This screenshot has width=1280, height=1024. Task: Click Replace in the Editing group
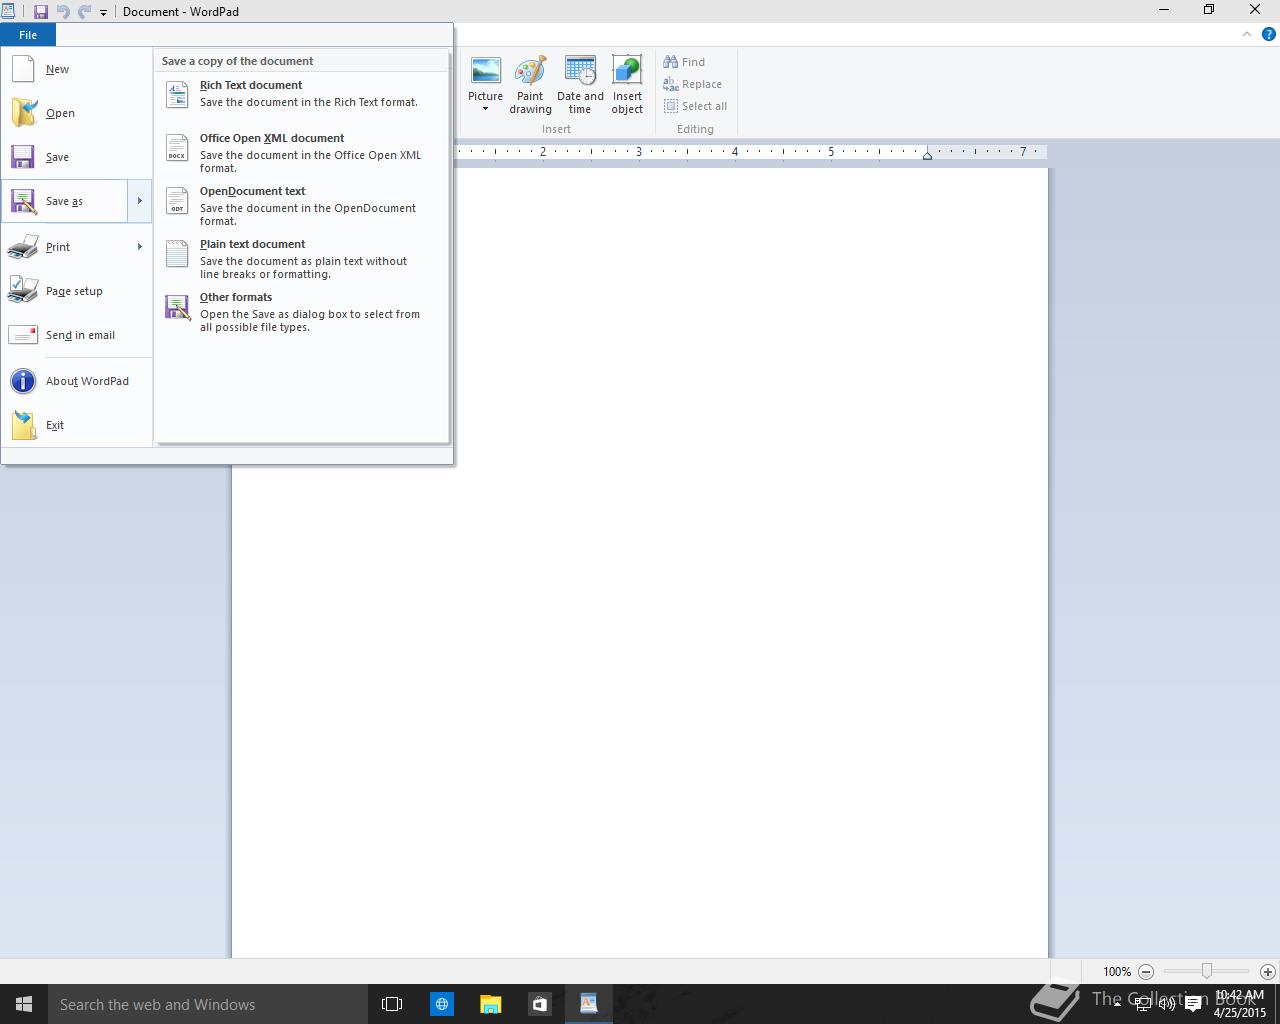click(x=692, y=84)
